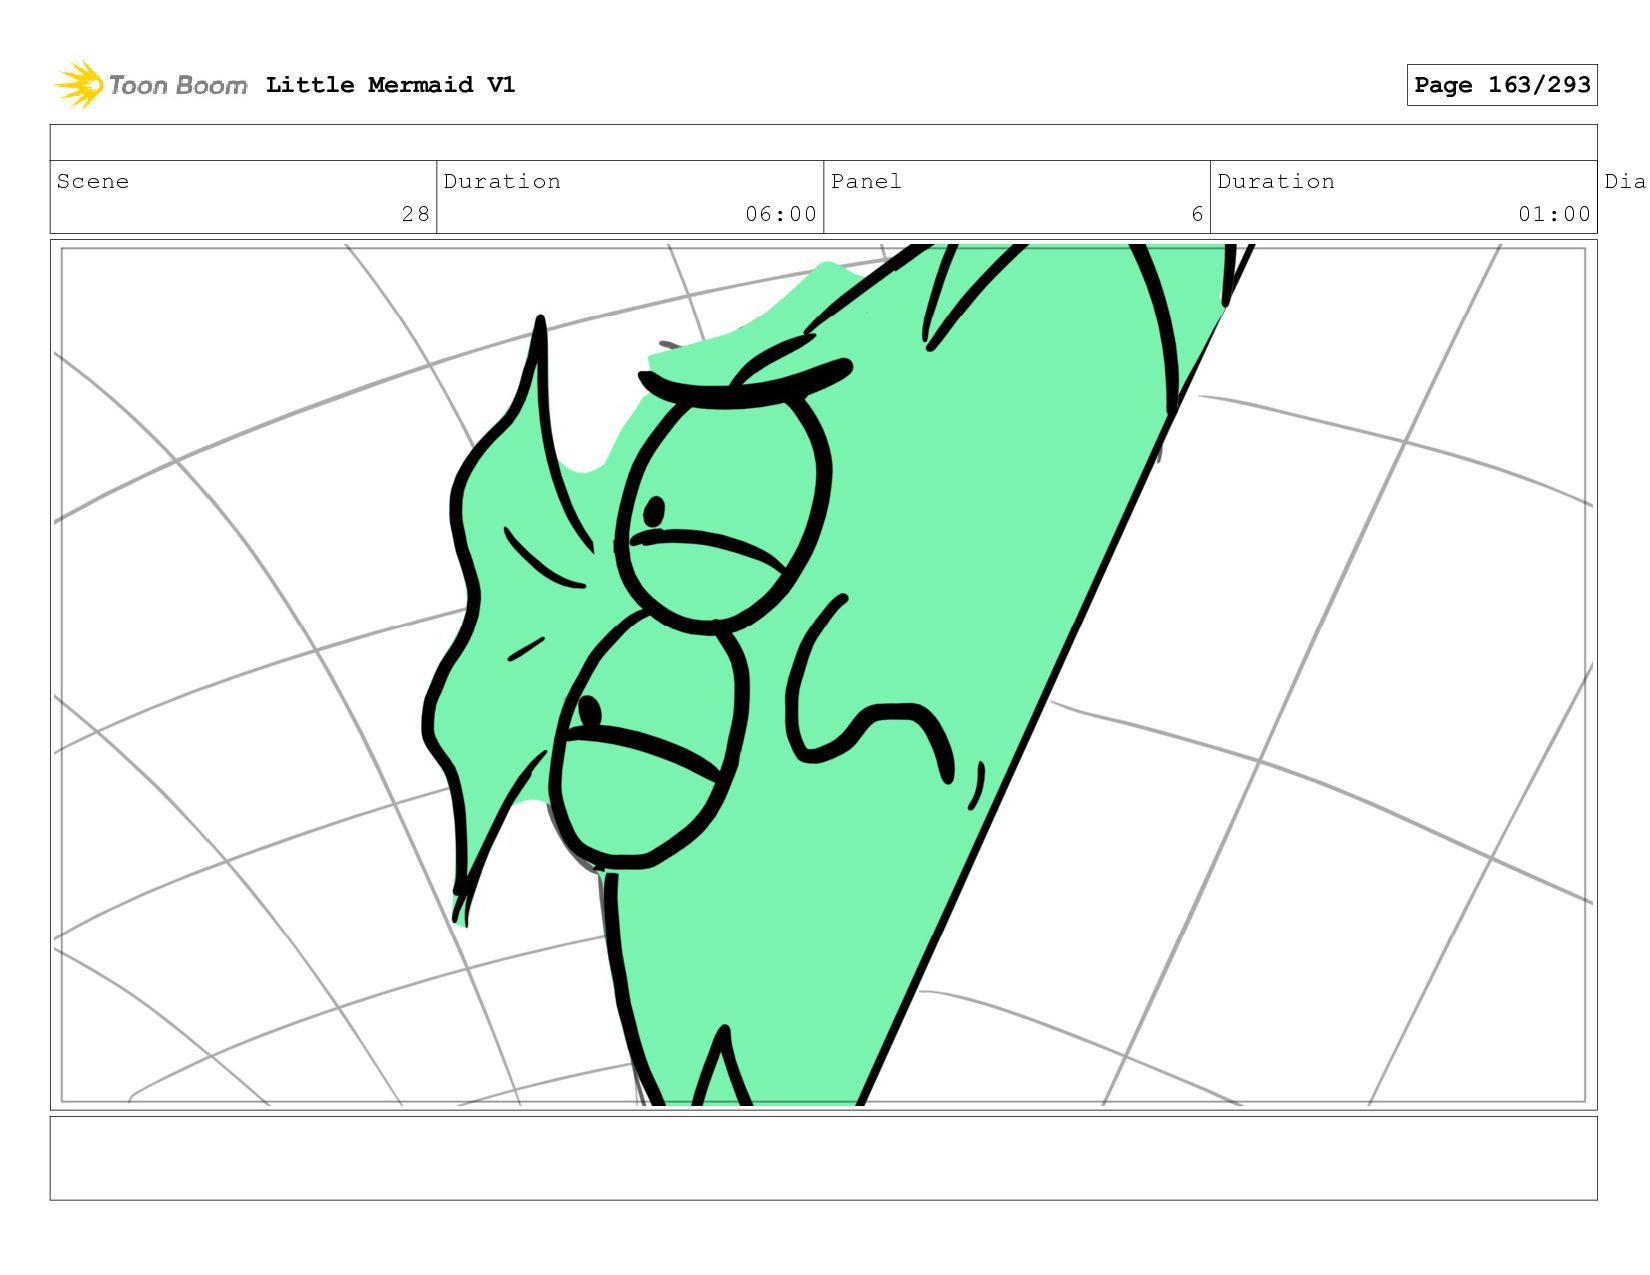
Task: Click the Panel label
Action: coord(866,181)
